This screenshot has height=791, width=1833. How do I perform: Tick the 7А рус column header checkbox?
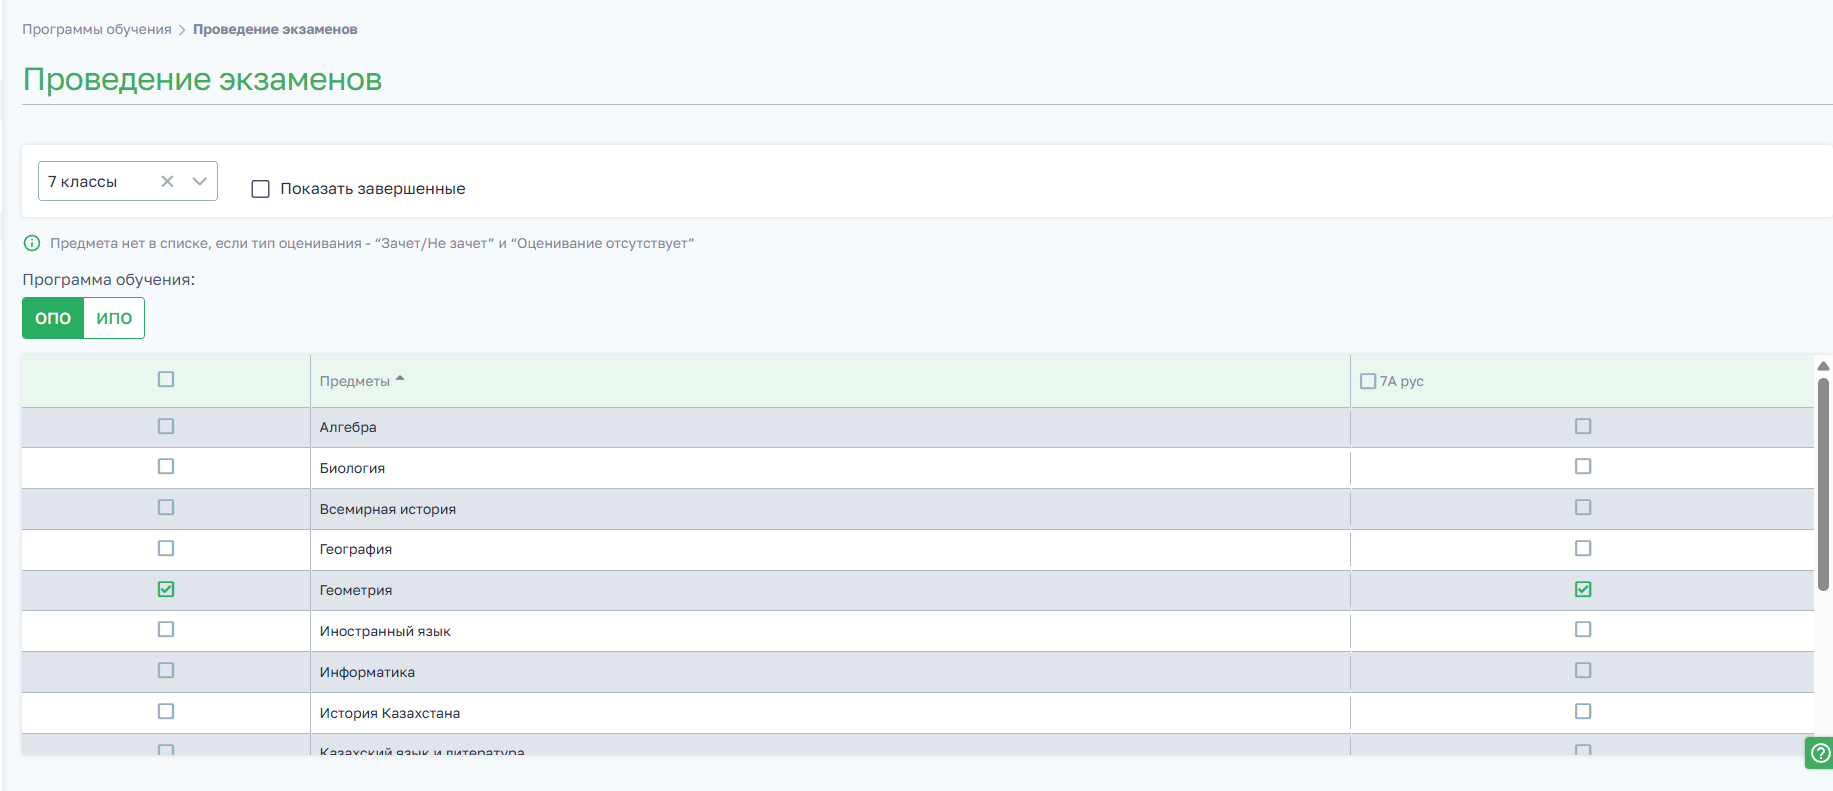point(1368,381)
